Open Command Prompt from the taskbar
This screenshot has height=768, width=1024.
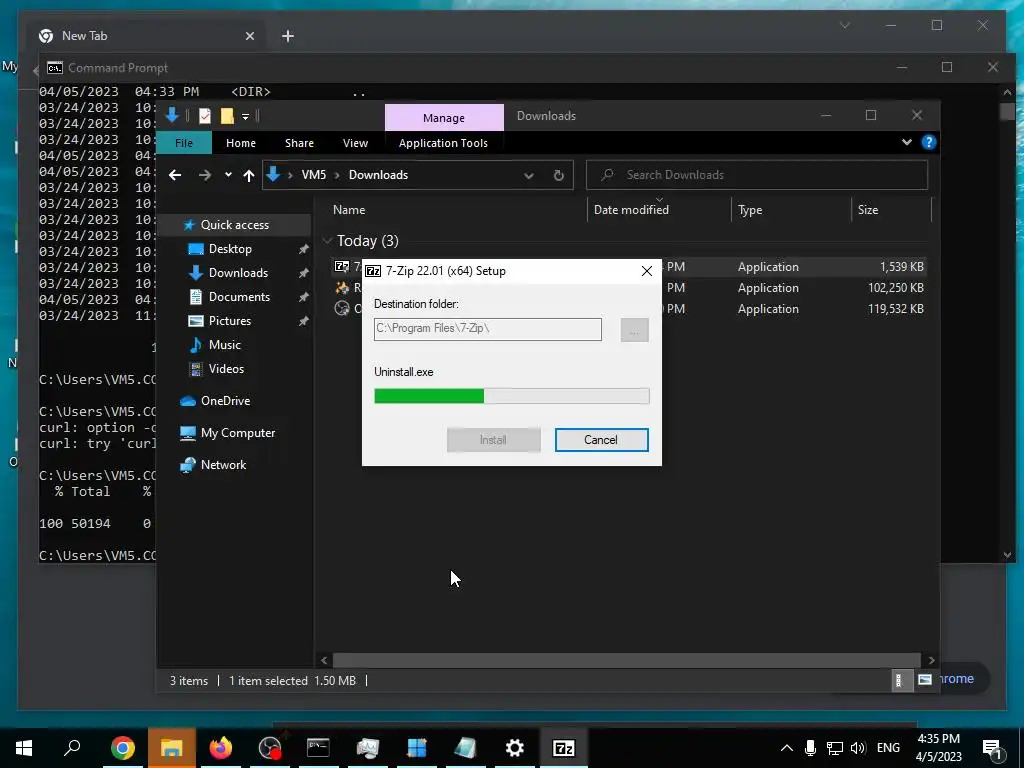pos(318,748)
